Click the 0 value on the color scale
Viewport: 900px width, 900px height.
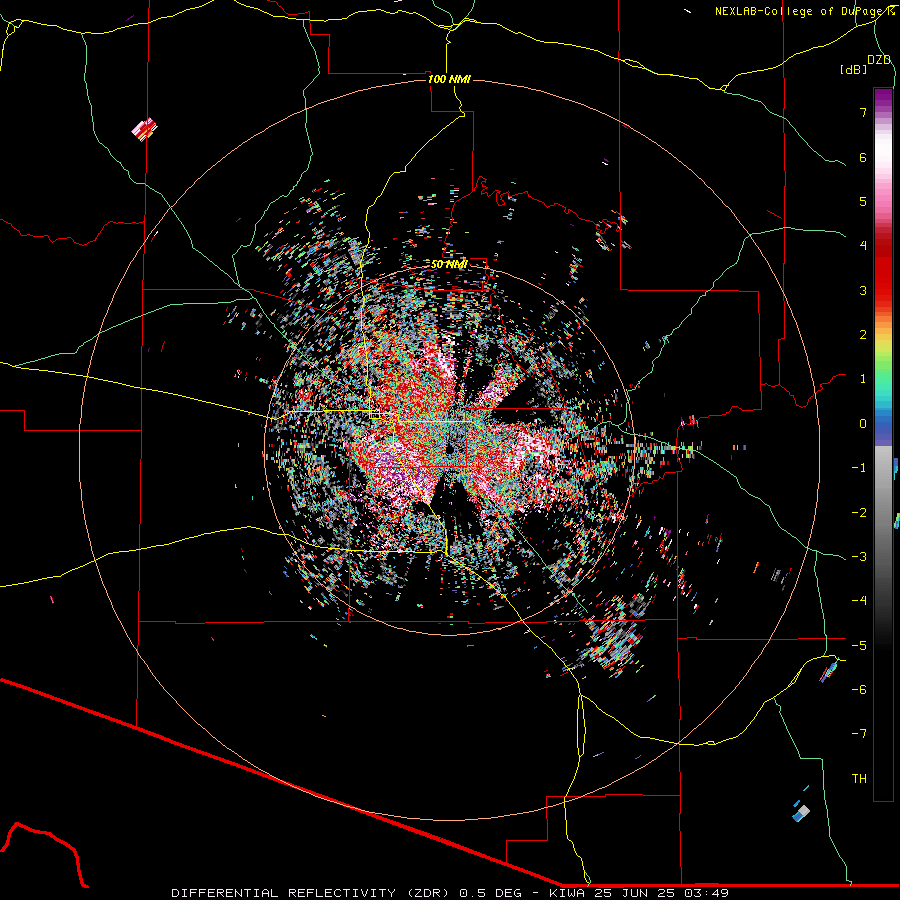[x=863, y=424]
